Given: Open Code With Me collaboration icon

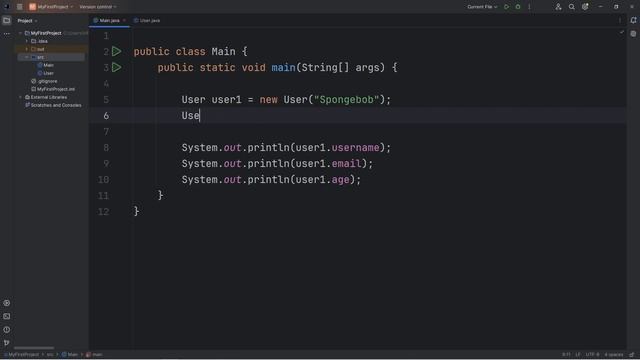Looking at the screenshot, I should (558, 7).
